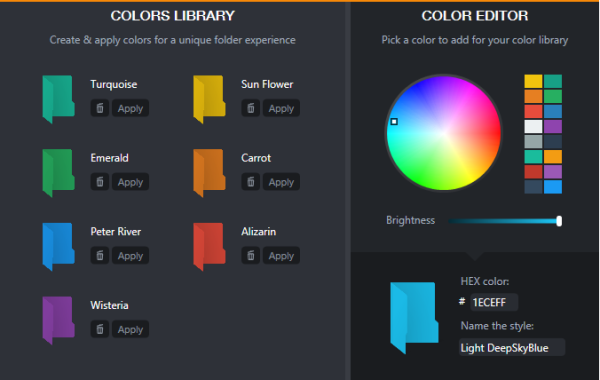This screenshot has width=600, height=380.
Task: Select the gray palette swatch
Action: point(533,142)
